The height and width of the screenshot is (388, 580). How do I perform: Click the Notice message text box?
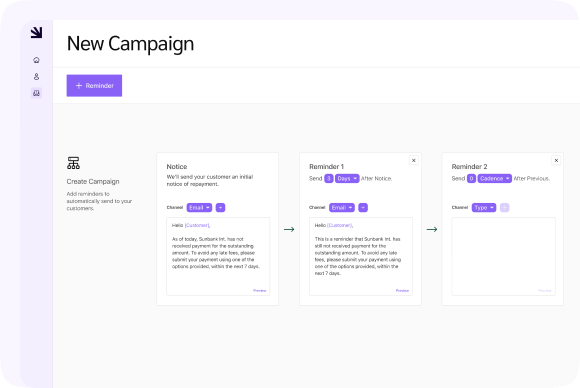pyautogui.click(x=218, y=256)
